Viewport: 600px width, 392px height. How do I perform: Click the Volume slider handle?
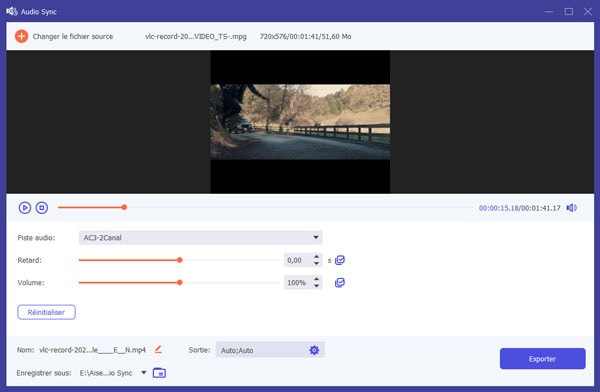click(x=179, y=283)
